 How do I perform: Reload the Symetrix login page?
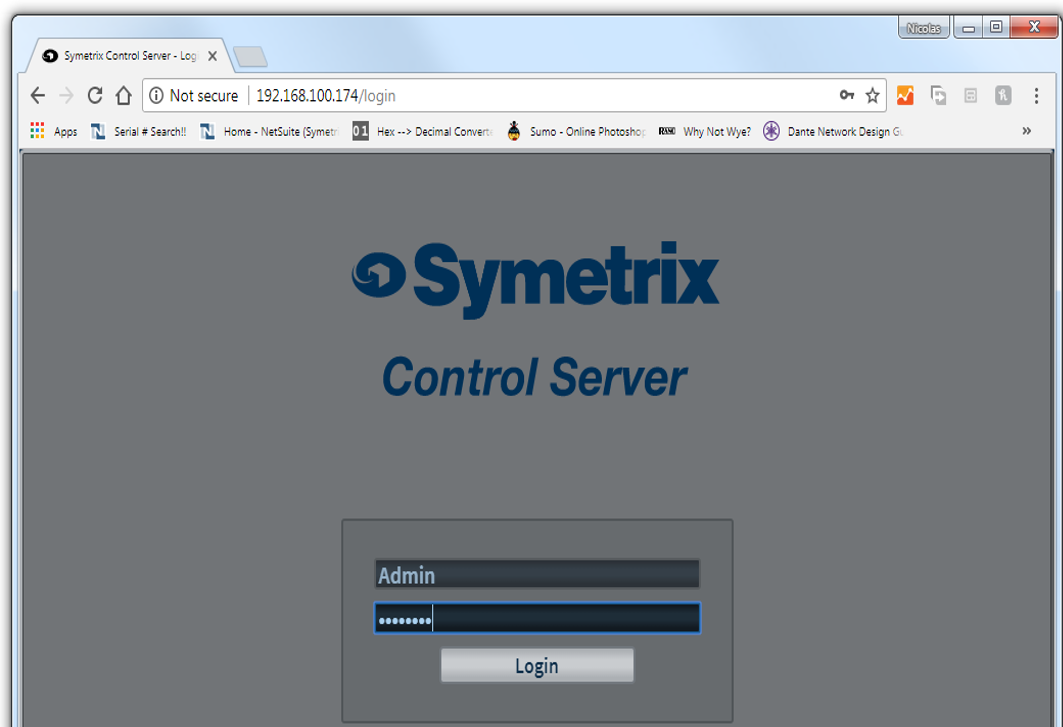click(95, 96)
